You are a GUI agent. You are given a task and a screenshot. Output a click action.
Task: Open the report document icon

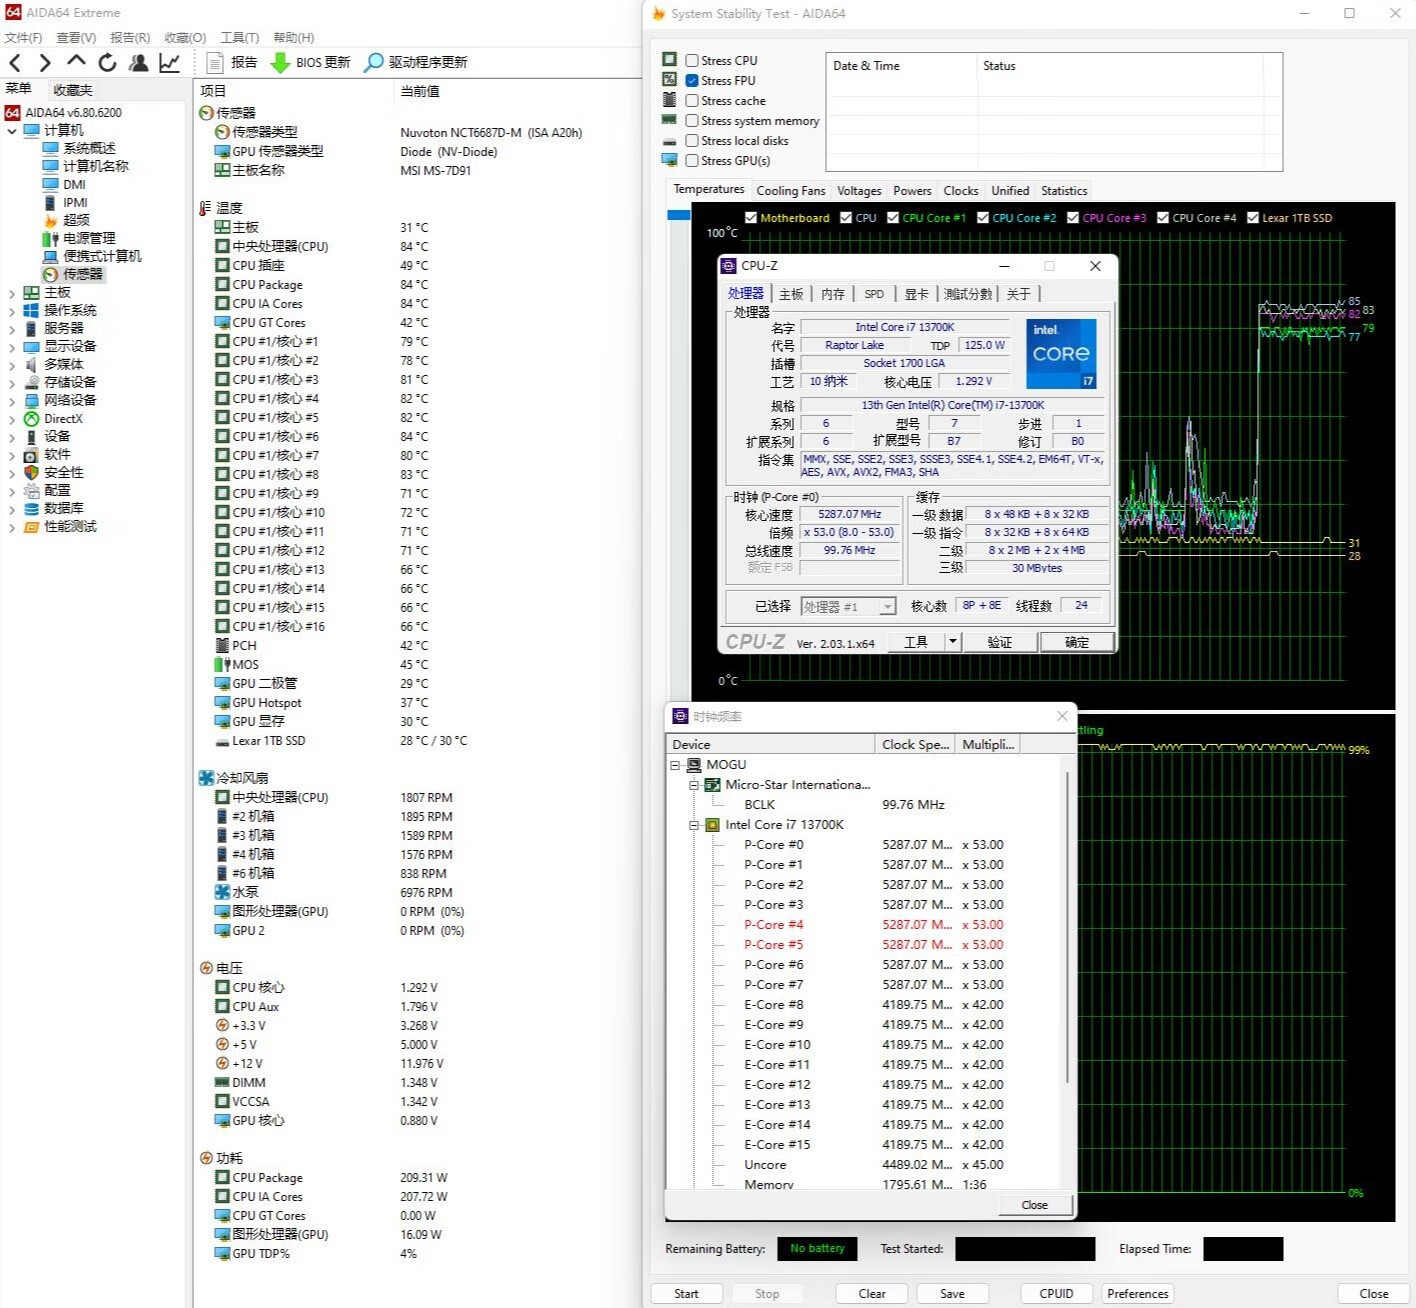[x=214, y=63]
